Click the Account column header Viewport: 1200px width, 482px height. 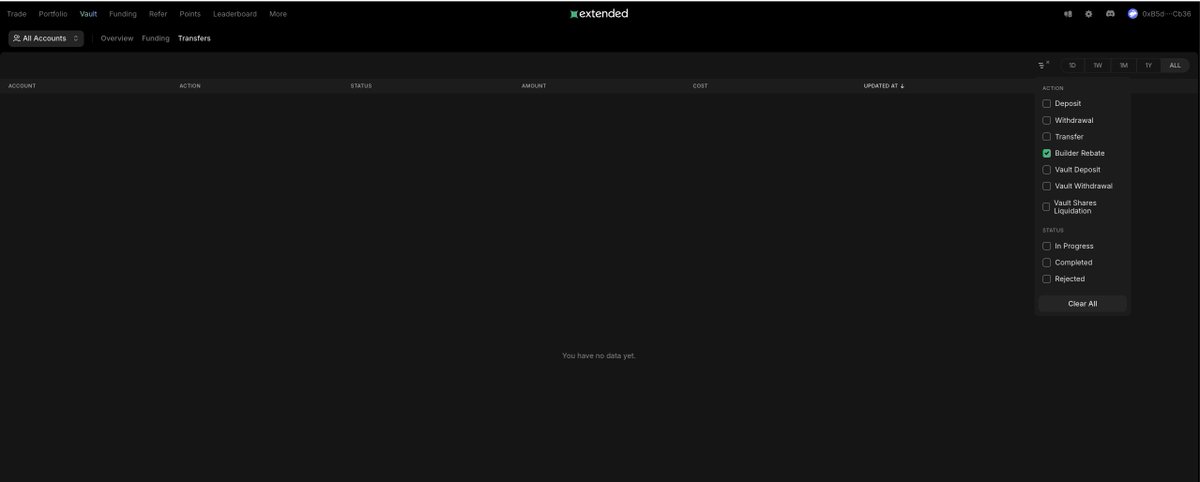coord(22,86)
